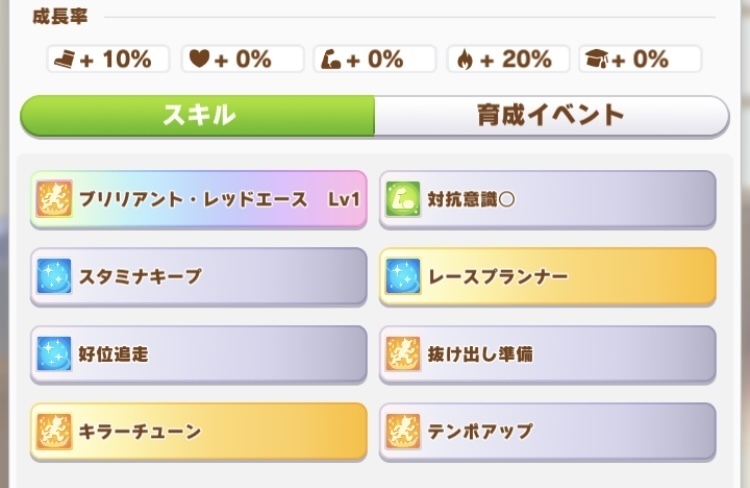
Task: Tap the orange テンポアップ skill icon
Action: pos(403,432)
